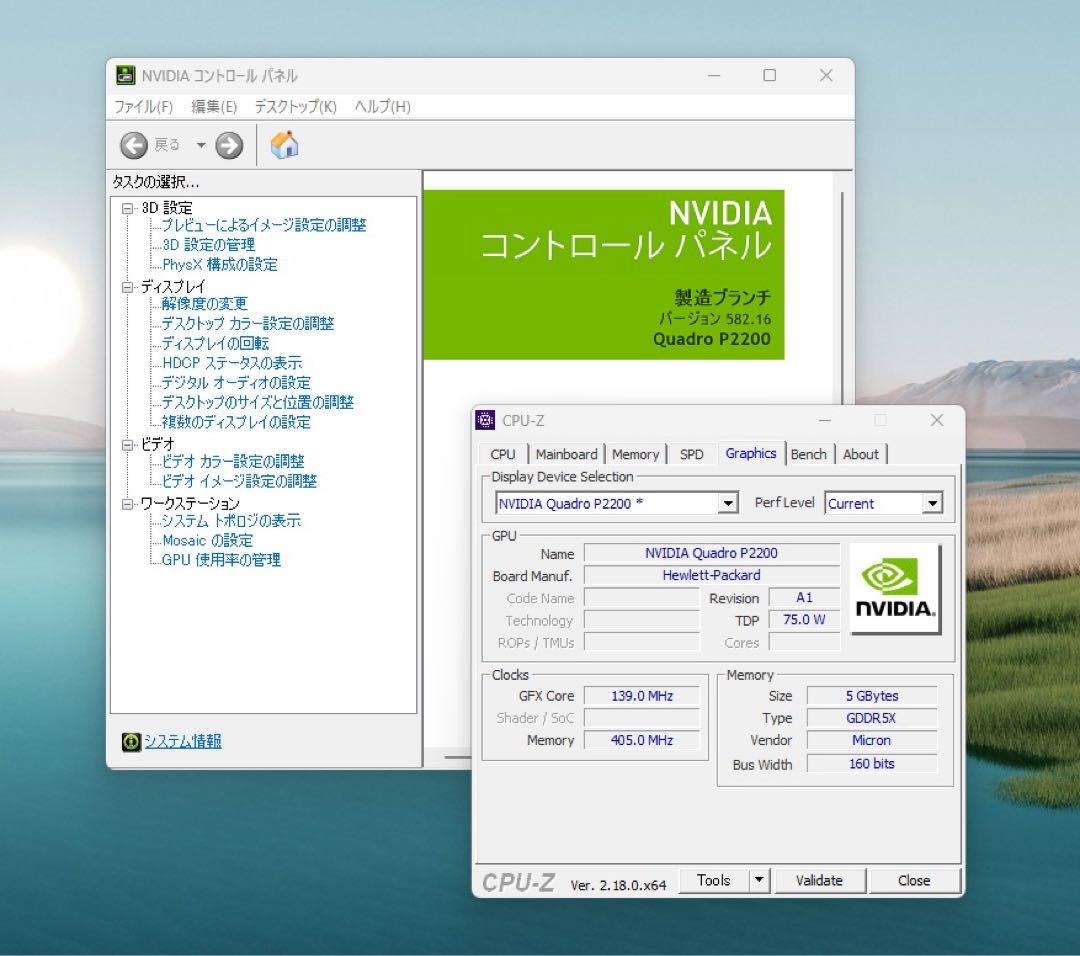Open the ファイル(F) menu
1080x956 pixels.
pyautogui.click(x=143, y=107)
